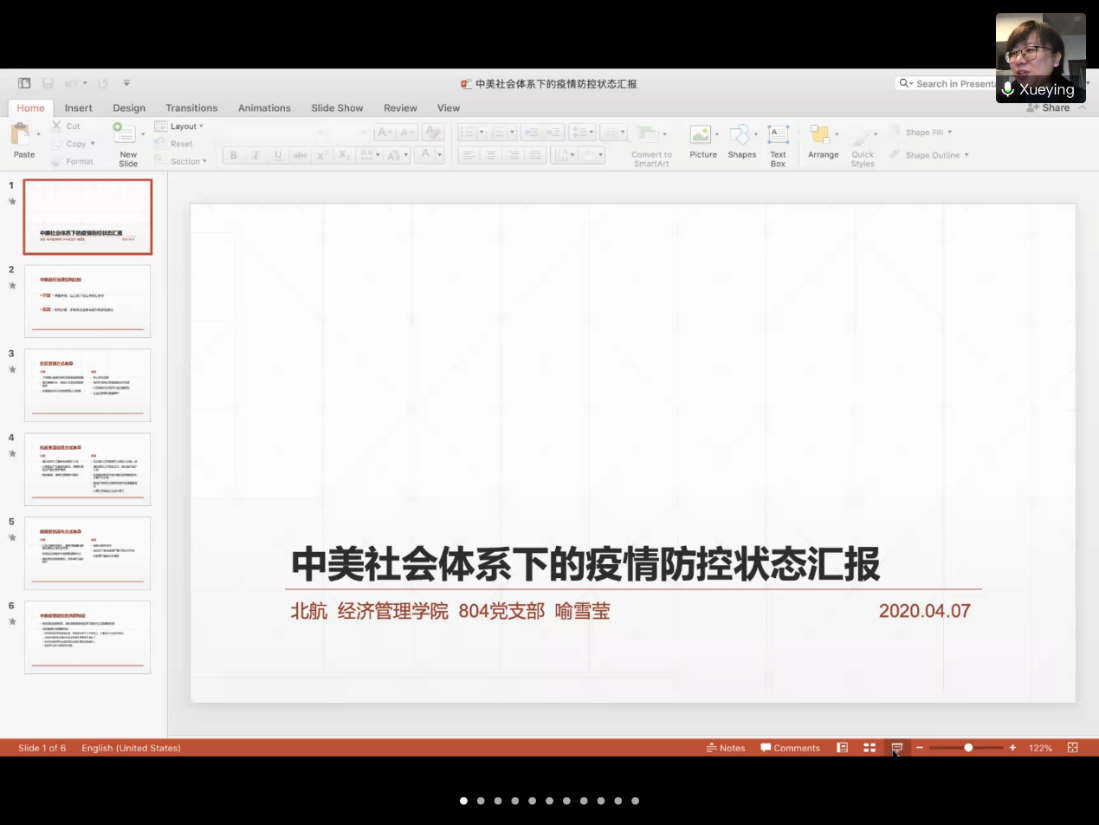
Task: Switch to Slide Sorter view icon
Action: pyautogui.click(x=870, y=748)
